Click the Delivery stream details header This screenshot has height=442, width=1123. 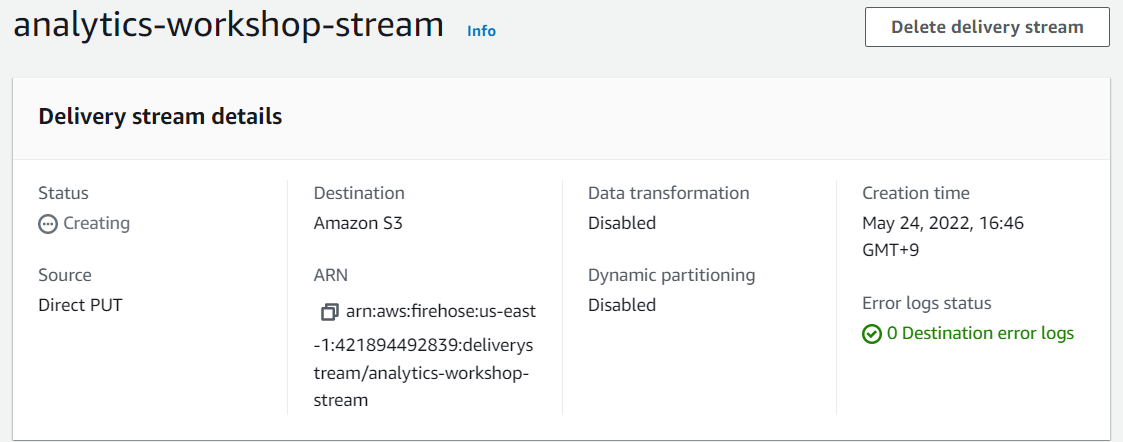point(160,116)
